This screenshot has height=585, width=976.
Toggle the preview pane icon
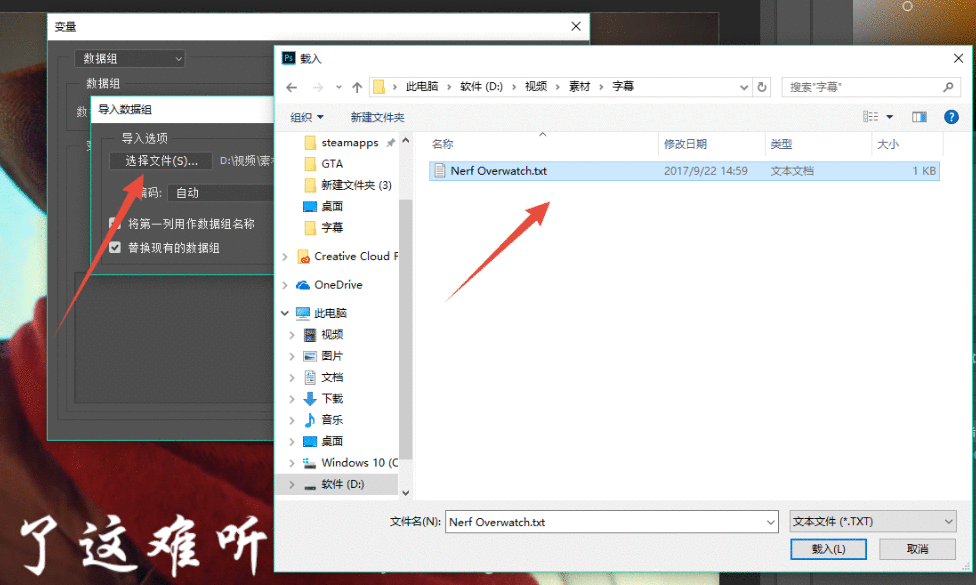[x=919, y=116]
